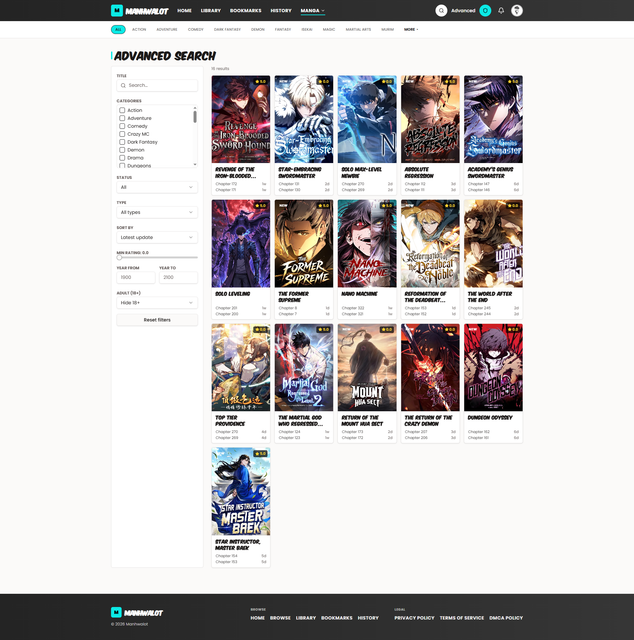Viewport: 634px width, 640px height.
Task: Click the Title search field
Action: click(157, 85)
